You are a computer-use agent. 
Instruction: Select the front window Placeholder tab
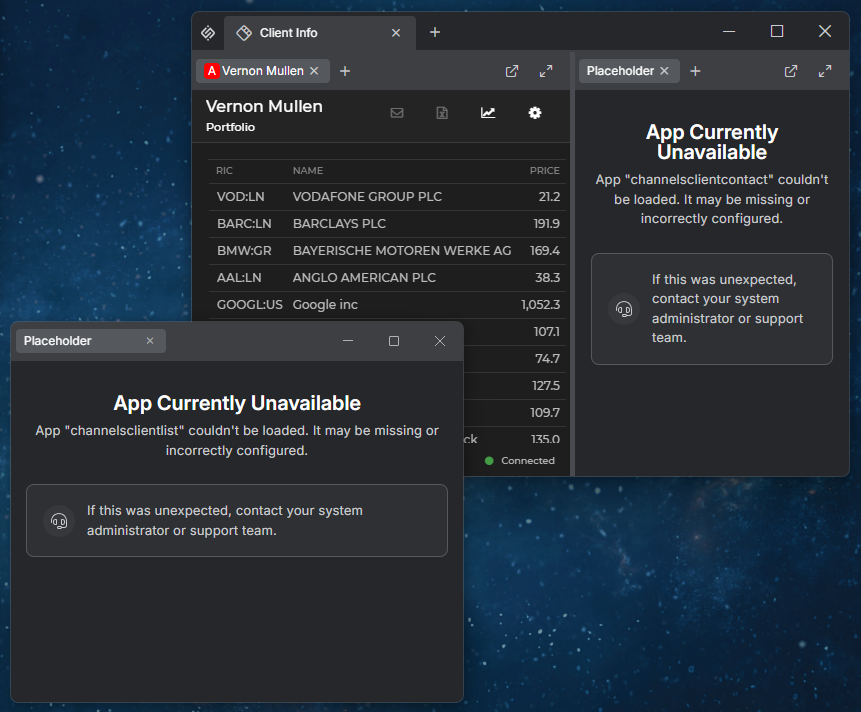pos(91,341)
